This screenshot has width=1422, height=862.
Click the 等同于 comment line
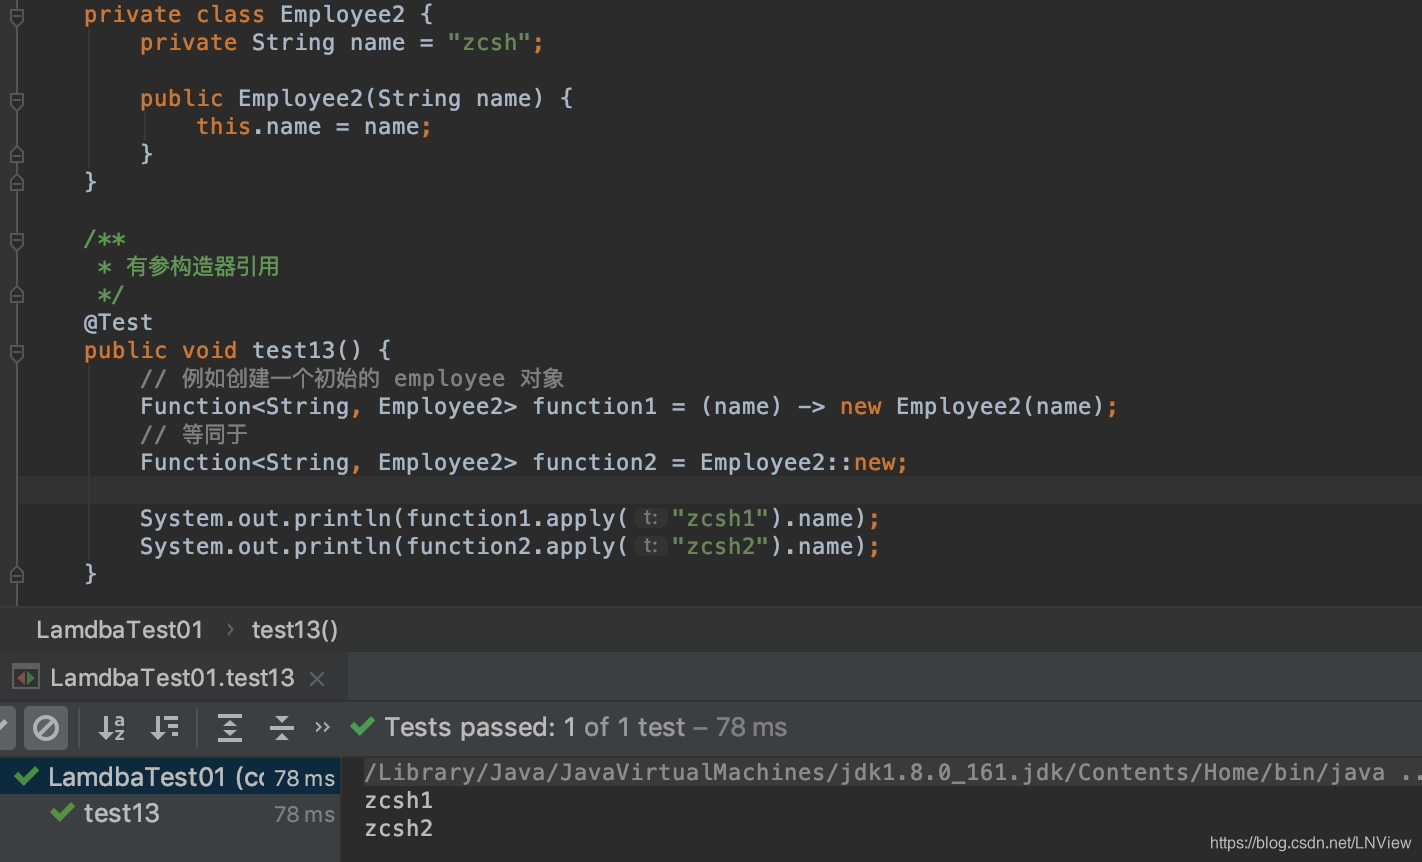pyautogui.click(x=194, y=434)
